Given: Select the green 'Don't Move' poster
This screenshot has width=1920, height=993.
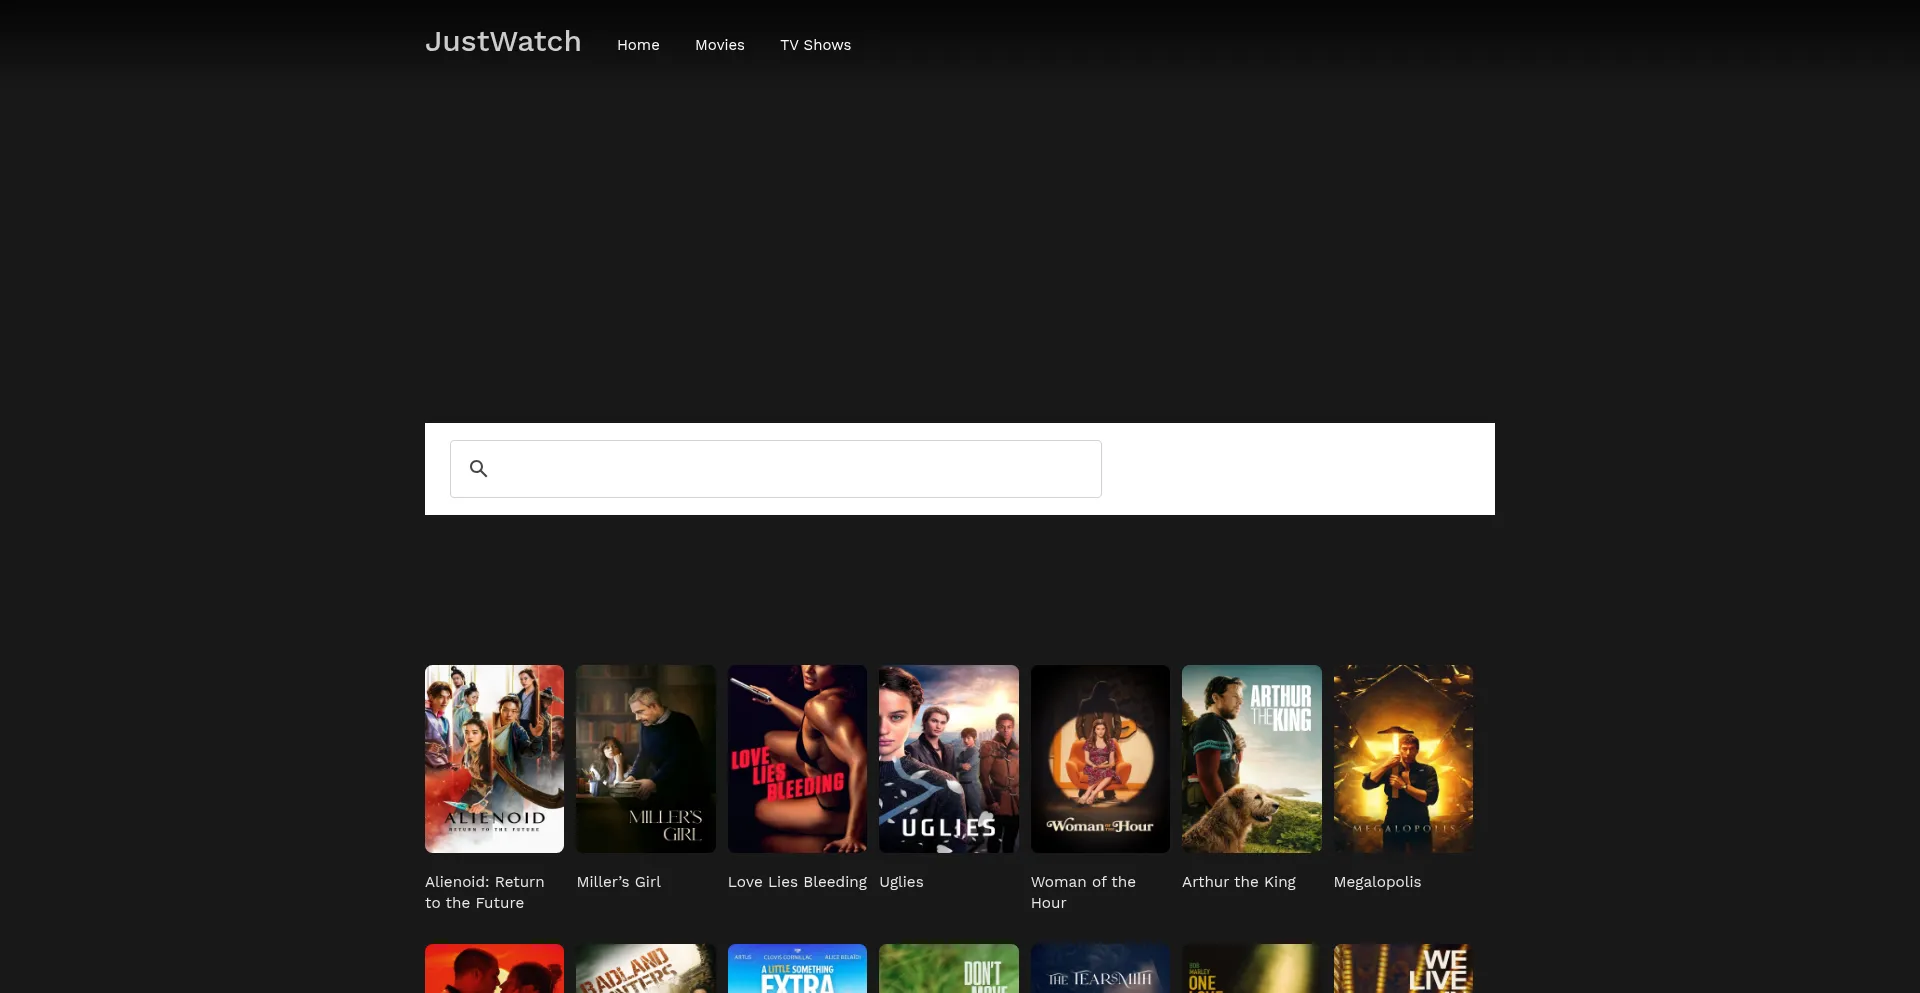Looking at the screenshot, I should point(949,969).
